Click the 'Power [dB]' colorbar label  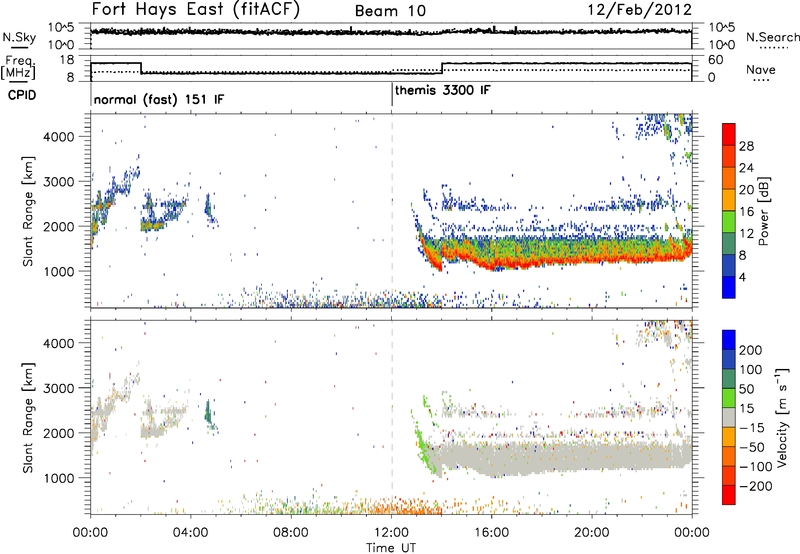point(763,211)
